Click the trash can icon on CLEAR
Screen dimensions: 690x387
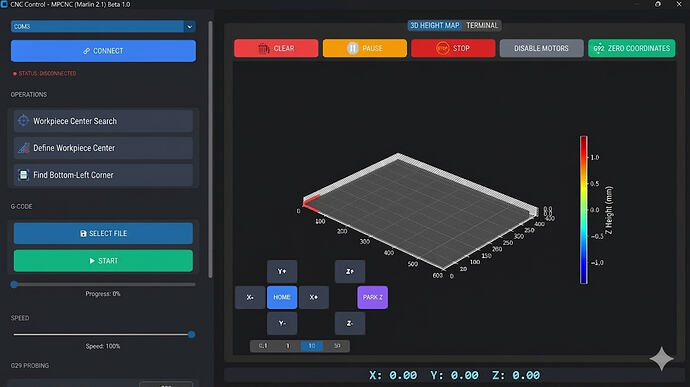pos(264,48)
